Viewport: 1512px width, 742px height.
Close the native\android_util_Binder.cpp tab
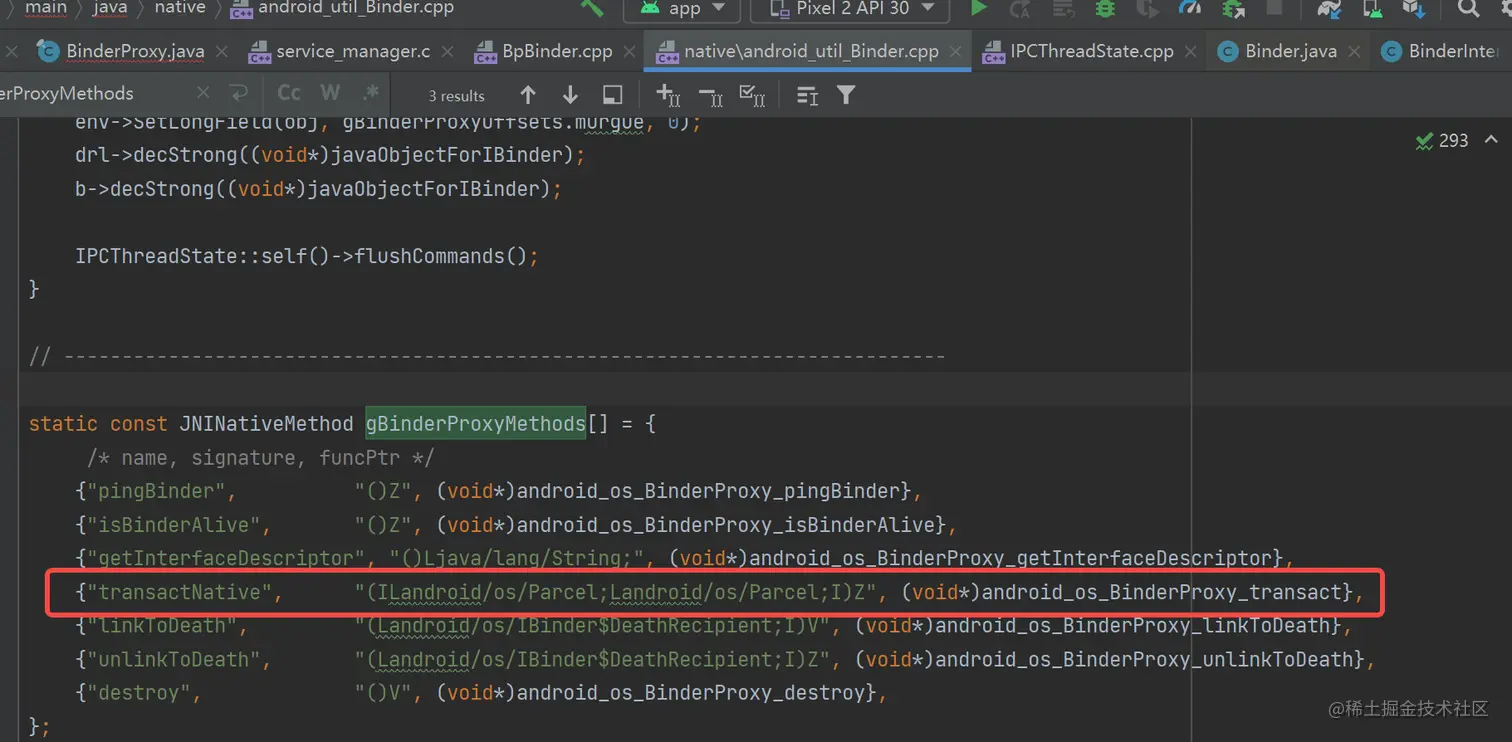tap(956, 52)
